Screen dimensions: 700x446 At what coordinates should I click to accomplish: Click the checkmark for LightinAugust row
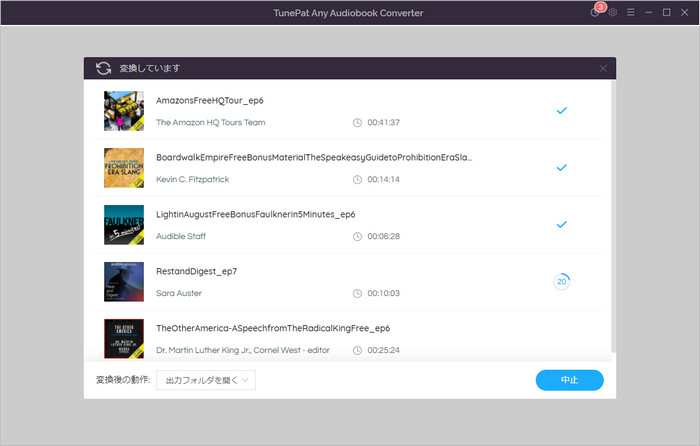tap(562, 224)
